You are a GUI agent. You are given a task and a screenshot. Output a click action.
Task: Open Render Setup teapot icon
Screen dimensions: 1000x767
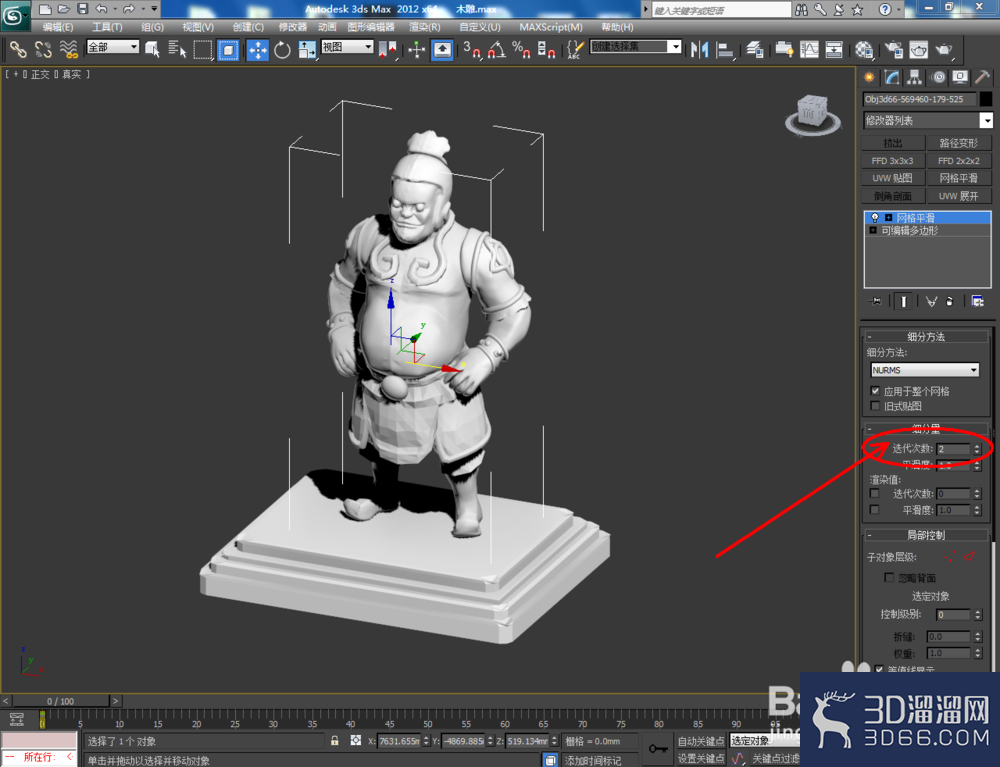(893, 49)
